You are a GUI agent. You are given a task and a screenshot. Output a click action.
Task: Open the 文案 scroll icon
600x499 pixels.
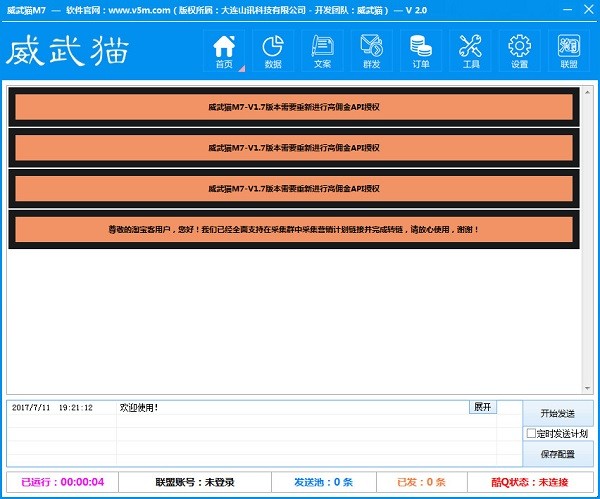tap(322, 51)
